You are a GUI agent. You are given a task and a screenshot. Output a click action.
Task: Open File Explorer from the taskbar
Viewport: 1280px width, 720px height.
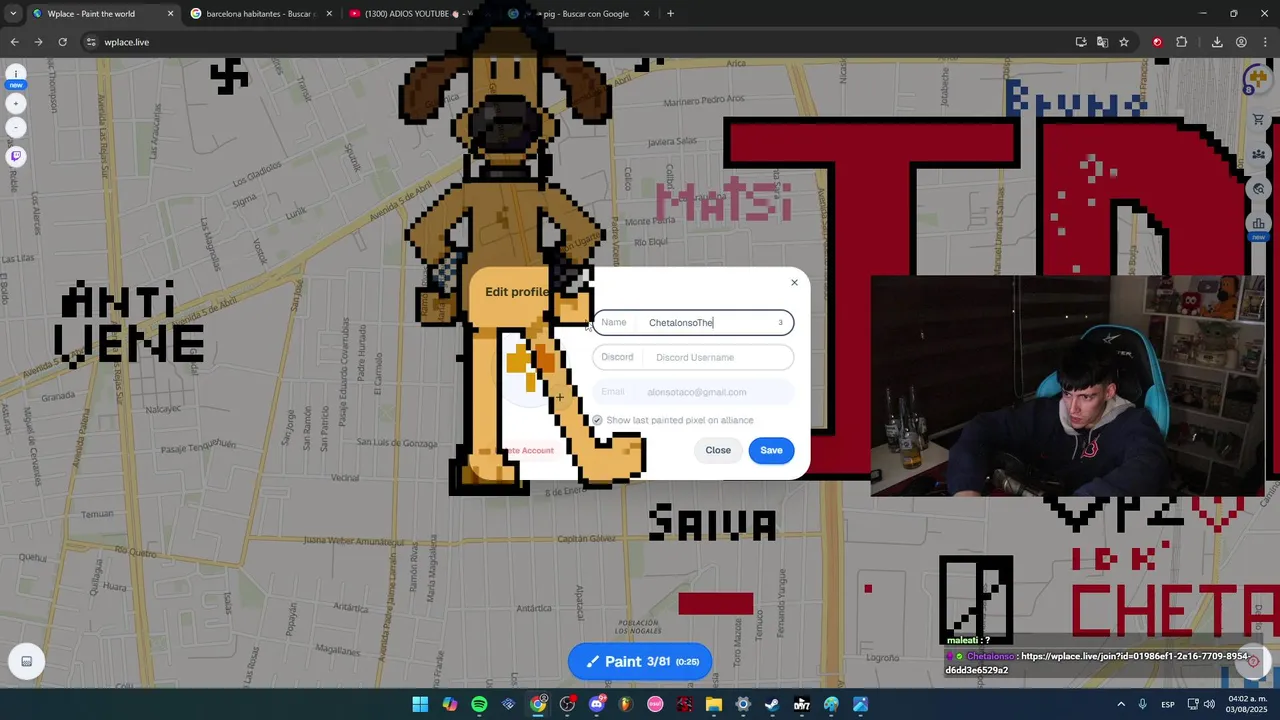tap(714, 704)
